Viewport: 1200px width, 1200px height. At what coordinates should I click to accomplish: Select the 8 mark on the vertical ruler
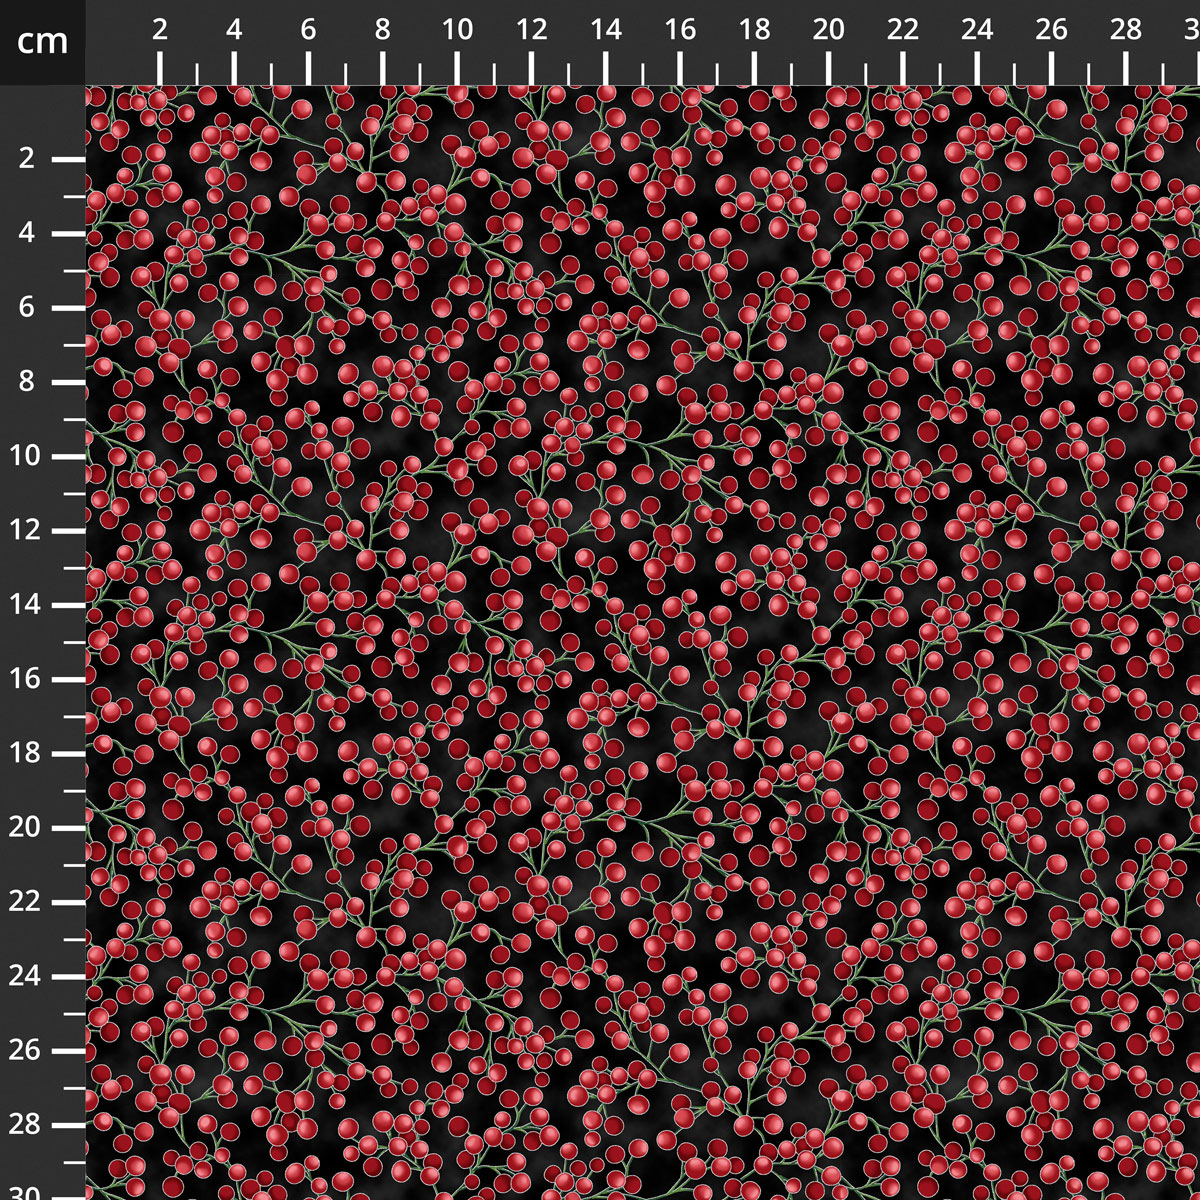26,382
